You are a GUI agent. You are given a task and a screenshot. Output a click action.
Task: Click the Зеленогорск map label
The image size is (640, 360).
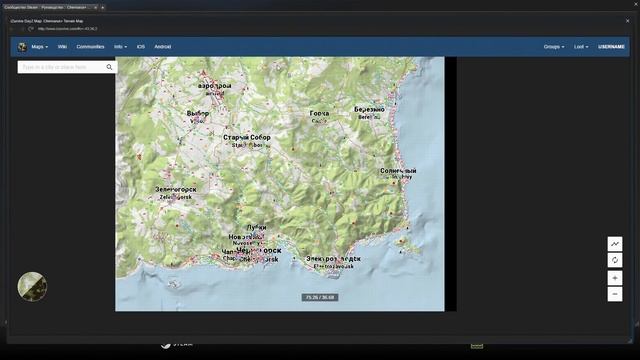(176, 189)
